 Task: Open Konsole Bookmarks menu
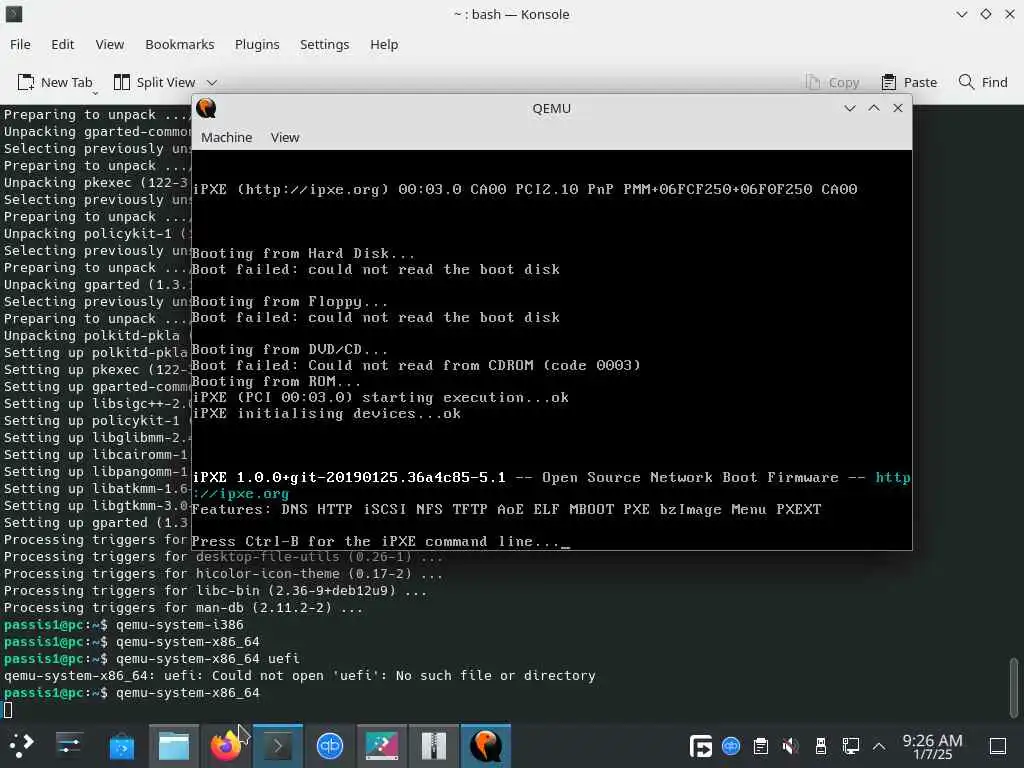180,44
